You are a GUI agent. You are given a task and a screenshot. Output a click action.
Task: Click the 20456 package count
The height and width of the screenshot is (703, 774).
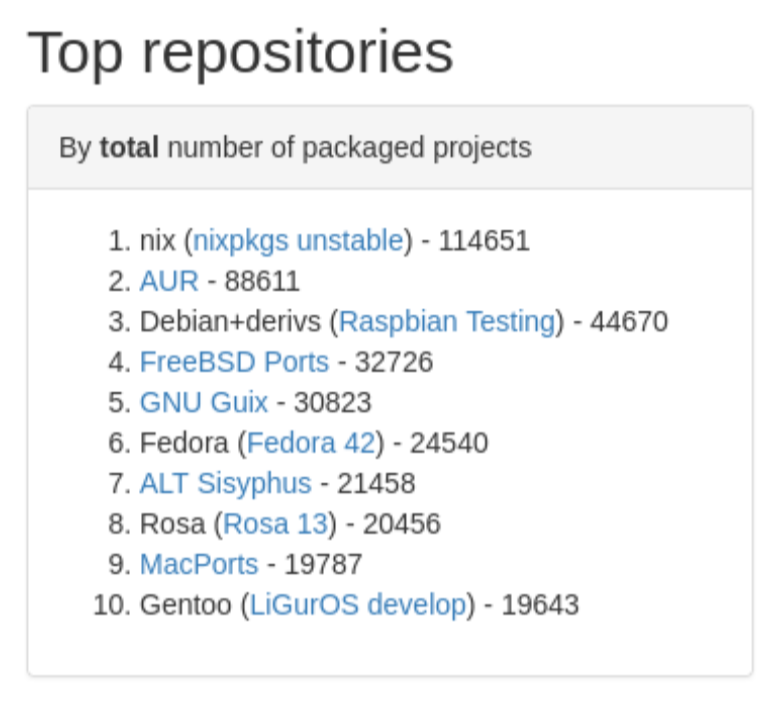click(401, 524)
